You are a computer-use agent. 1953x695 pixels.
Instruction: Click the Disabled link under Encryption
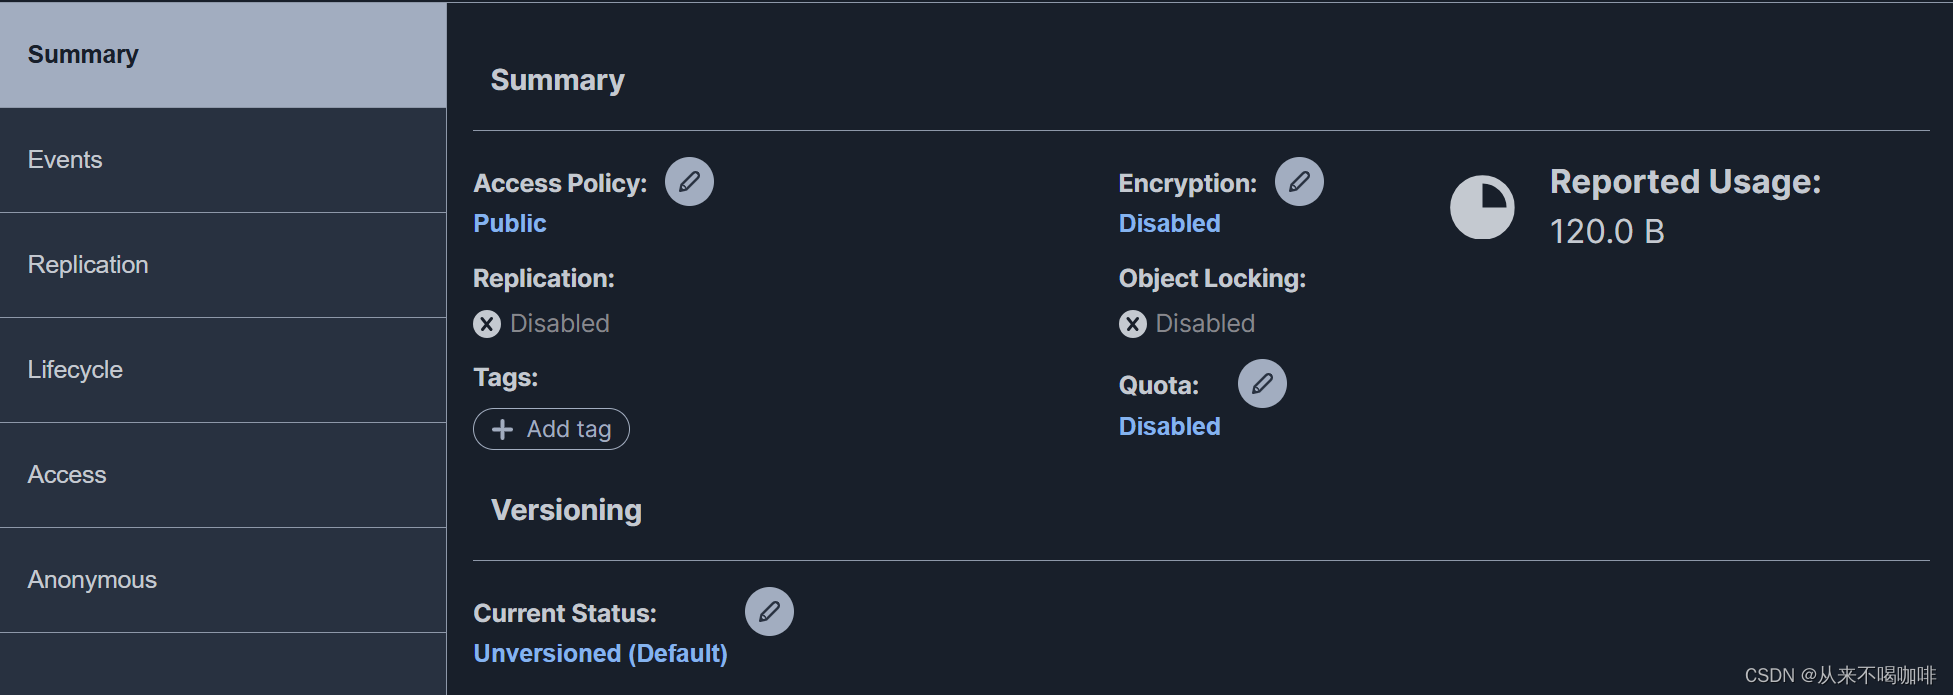tap(1169, 223)
